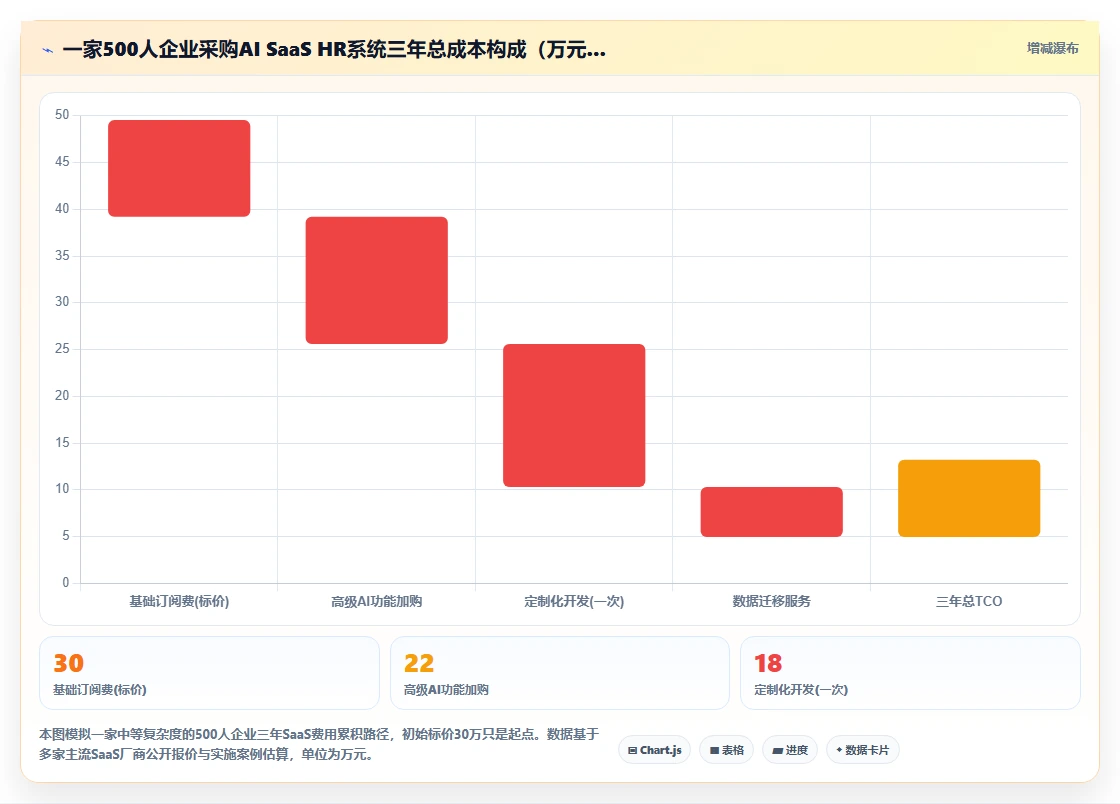
Task: Click y-axis value 10
Action: (x=62, y=489)
